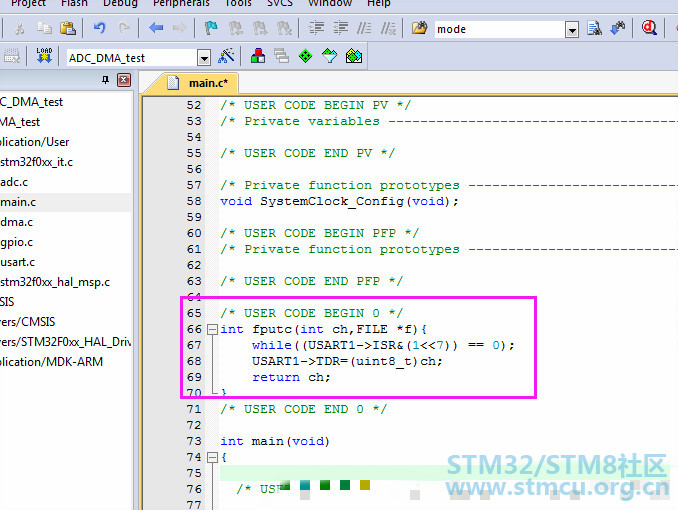The width and height of the screenshot is (678, 510).
Task: Open the Help menu
Action: coord(379,3)
